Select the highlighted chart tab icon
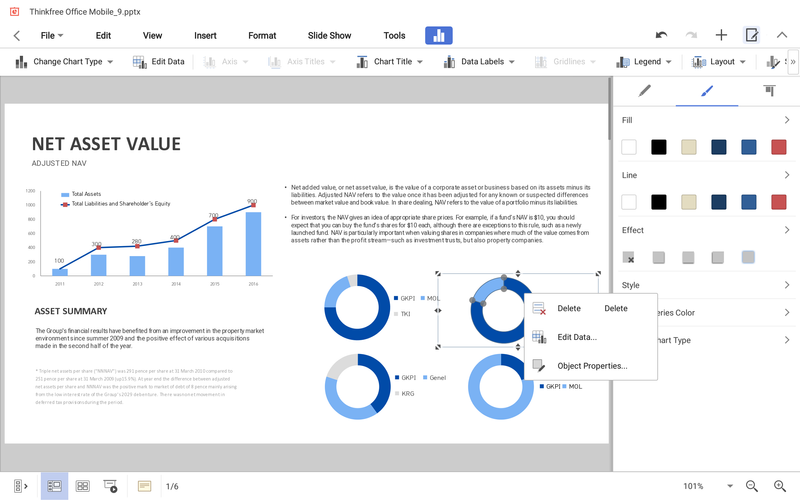 [439, 35]
